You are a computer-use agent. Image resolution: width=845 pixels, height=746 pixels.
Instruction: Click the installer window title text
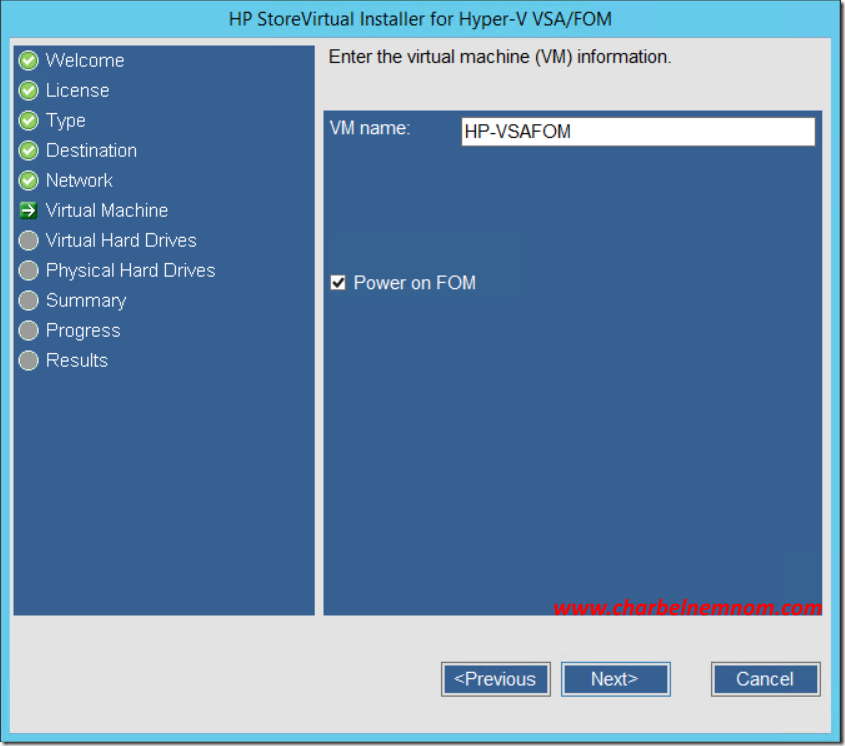[x=420, y=19]
